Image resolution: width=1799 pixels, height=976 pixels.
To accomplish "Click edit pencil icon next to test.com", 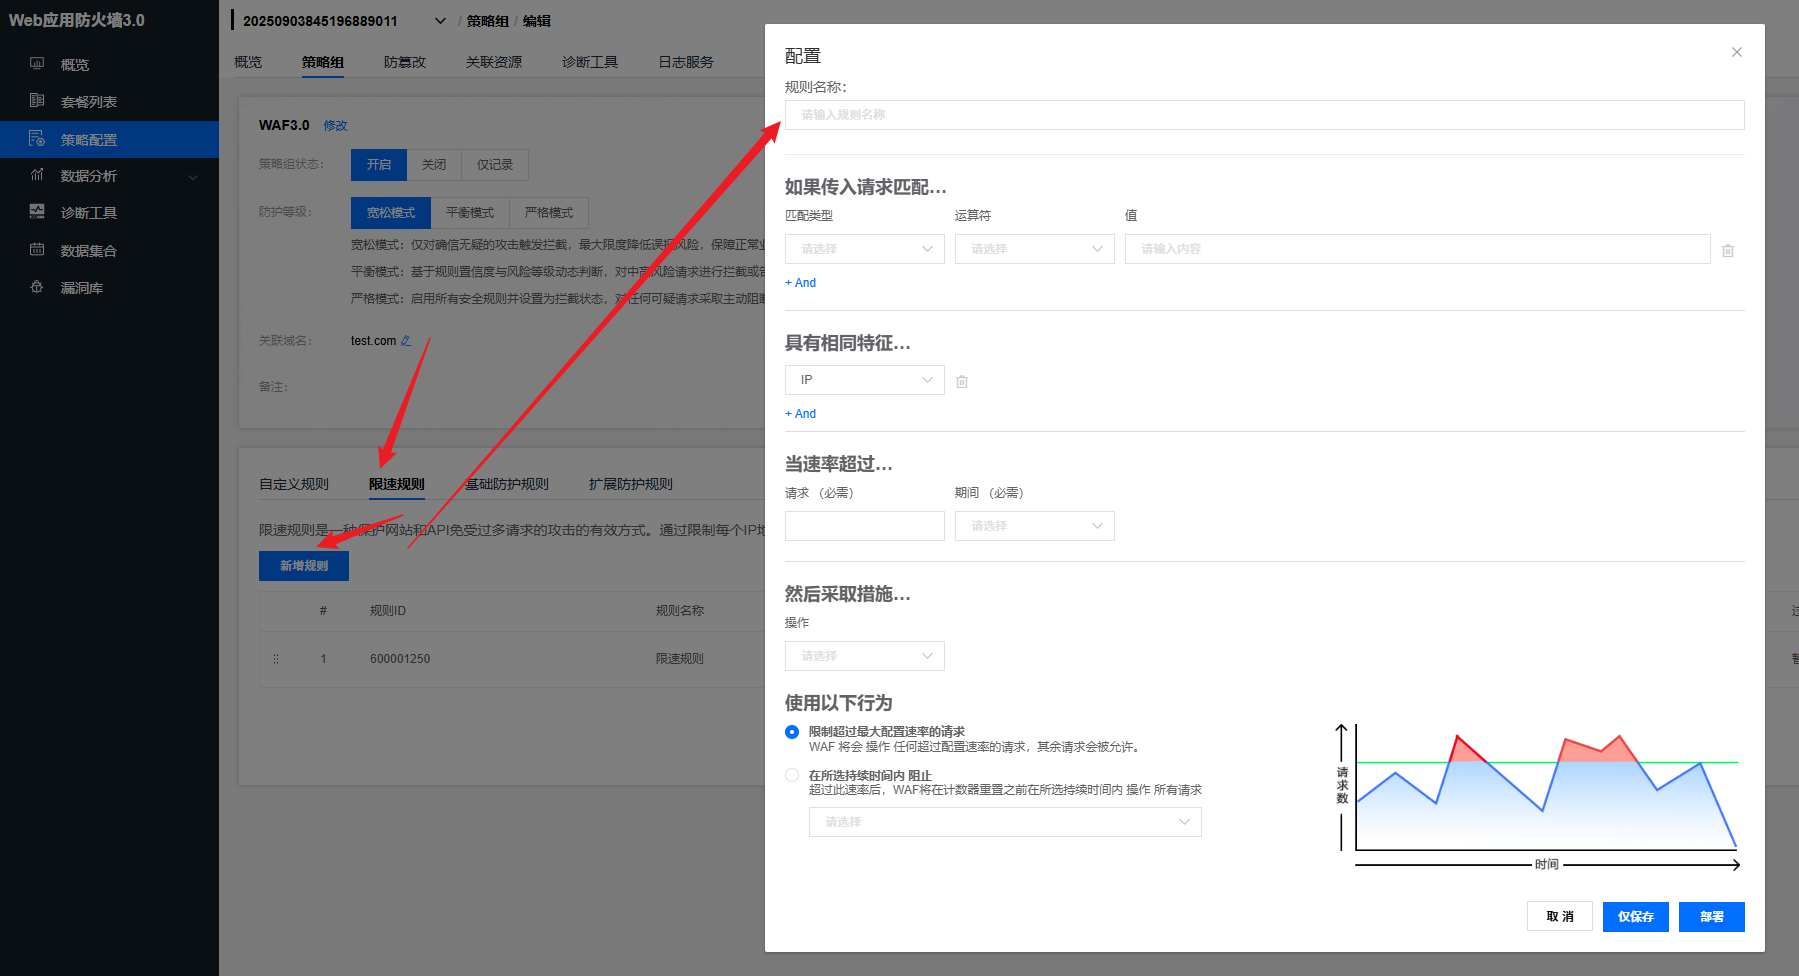I will [x=406, y=341].
